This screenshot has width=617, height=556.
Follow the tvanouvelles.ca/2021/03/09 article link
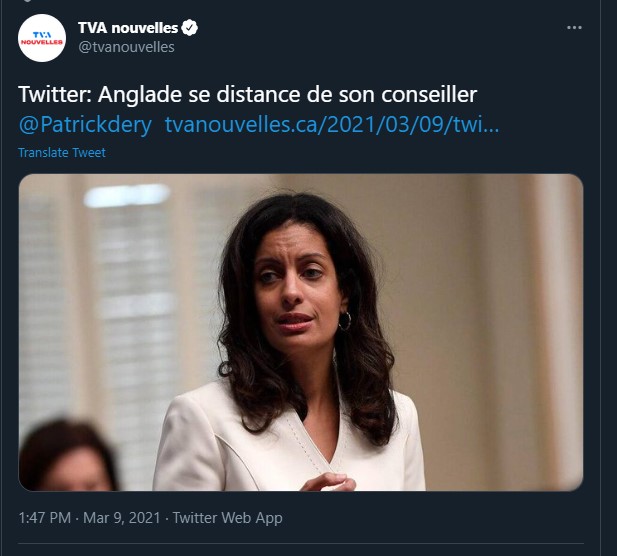click(332, 125)
